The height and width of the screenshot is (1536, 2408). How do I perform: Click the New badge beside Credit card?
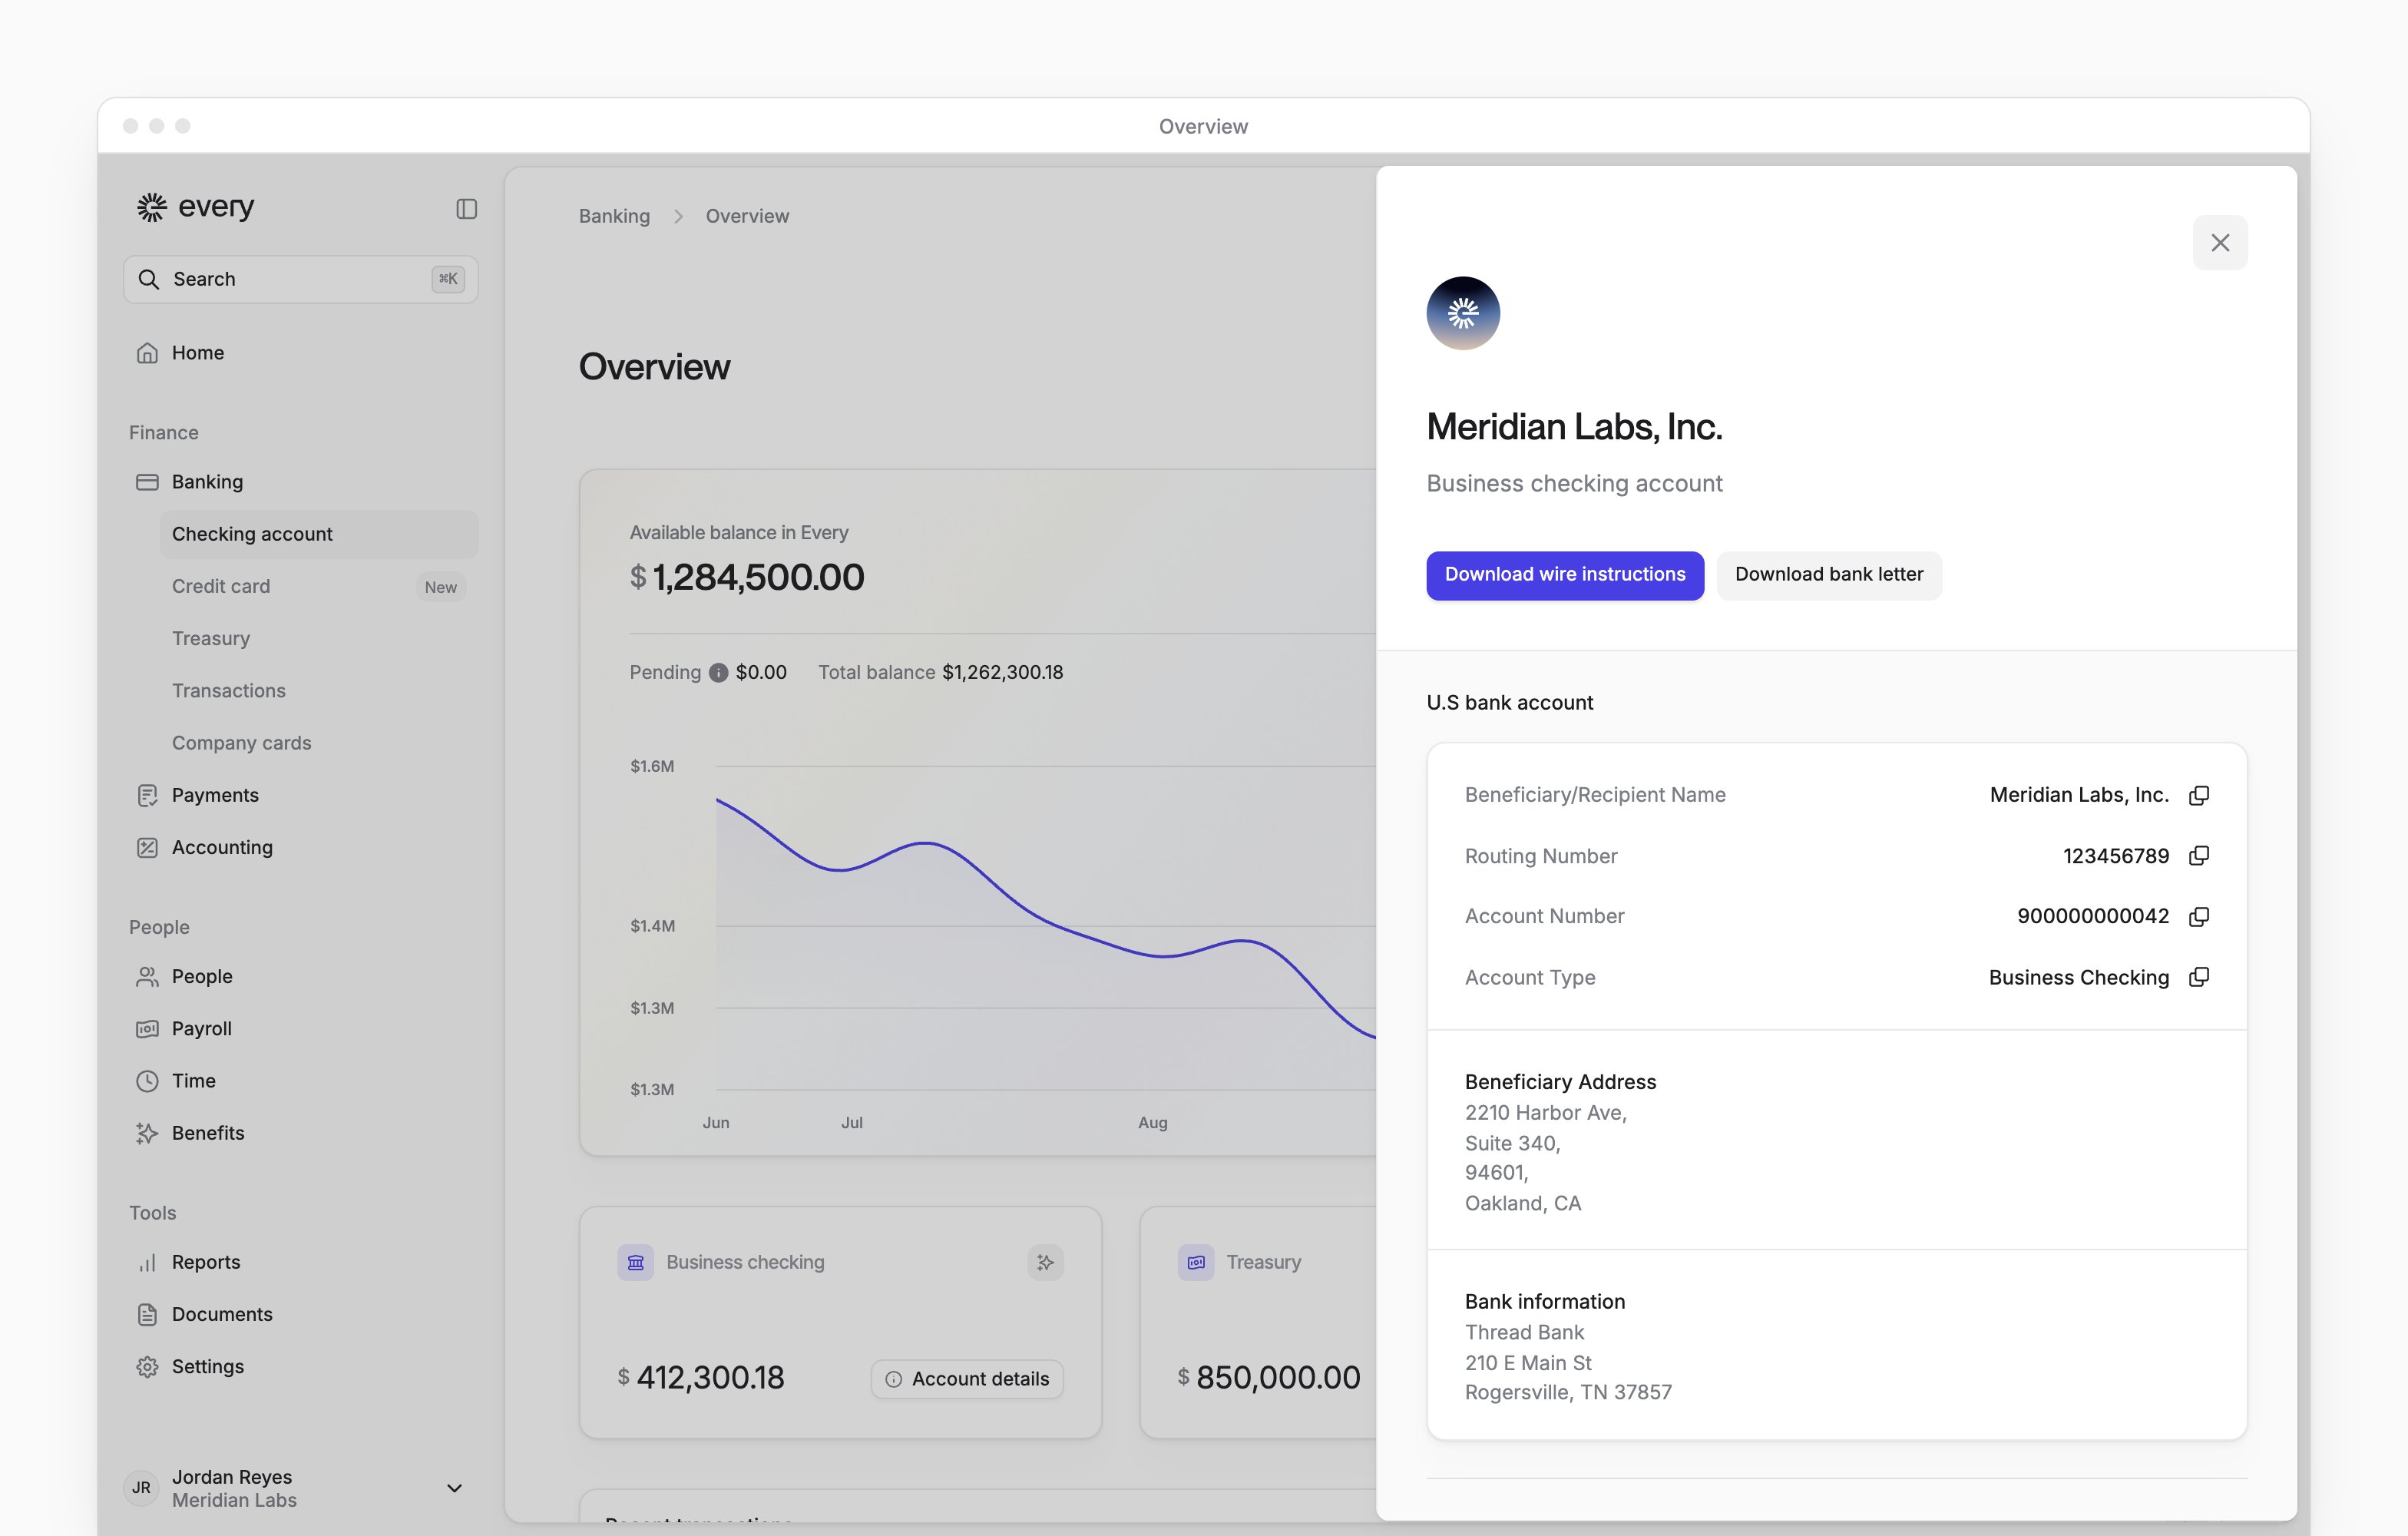(440, 587)
